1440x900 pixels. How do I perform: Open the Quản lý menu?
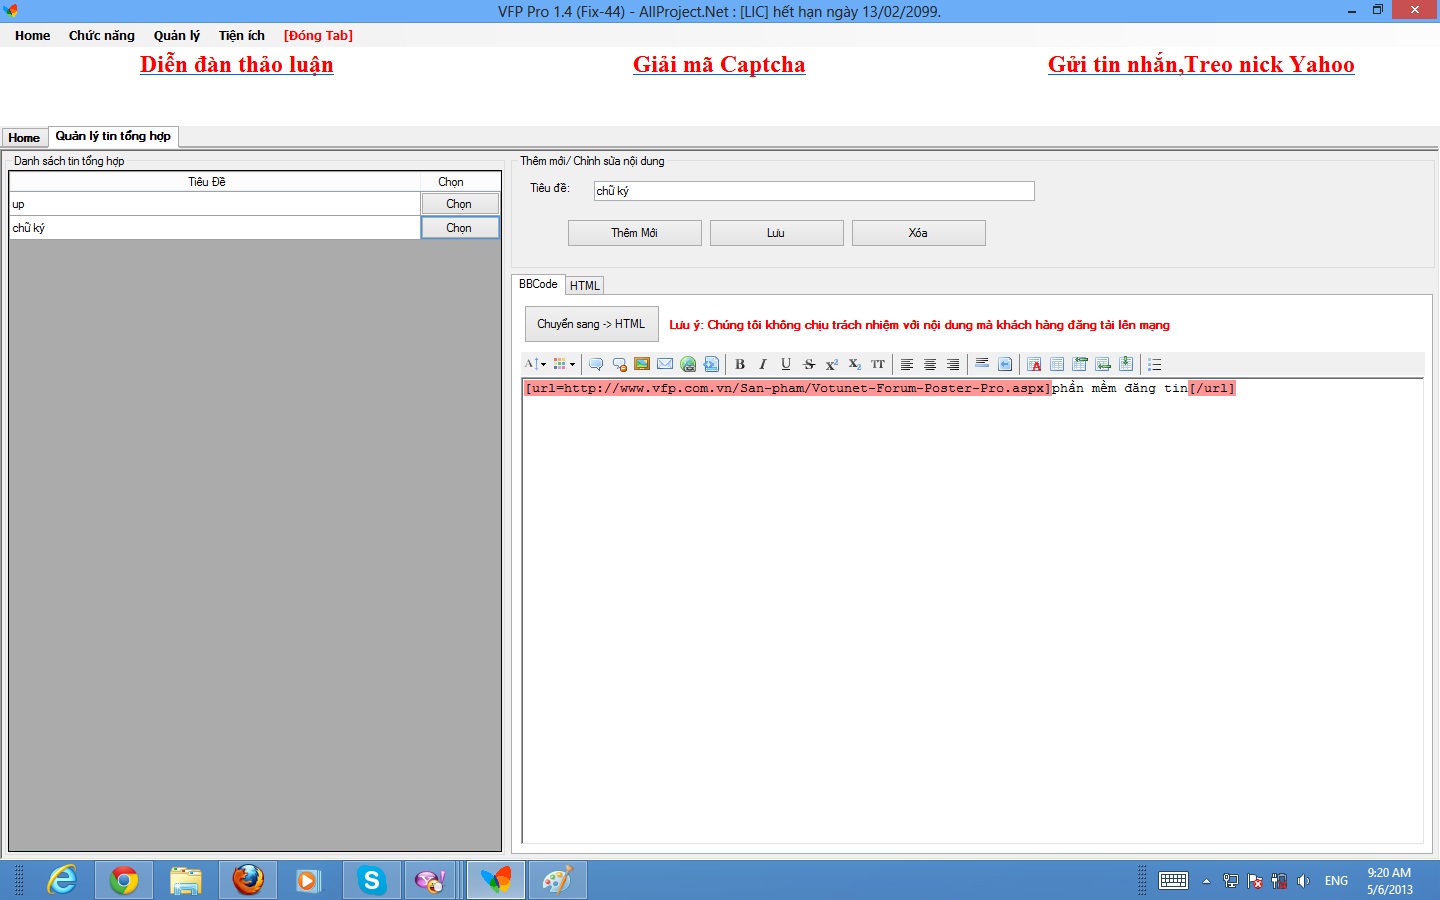(x=177, y=35)
